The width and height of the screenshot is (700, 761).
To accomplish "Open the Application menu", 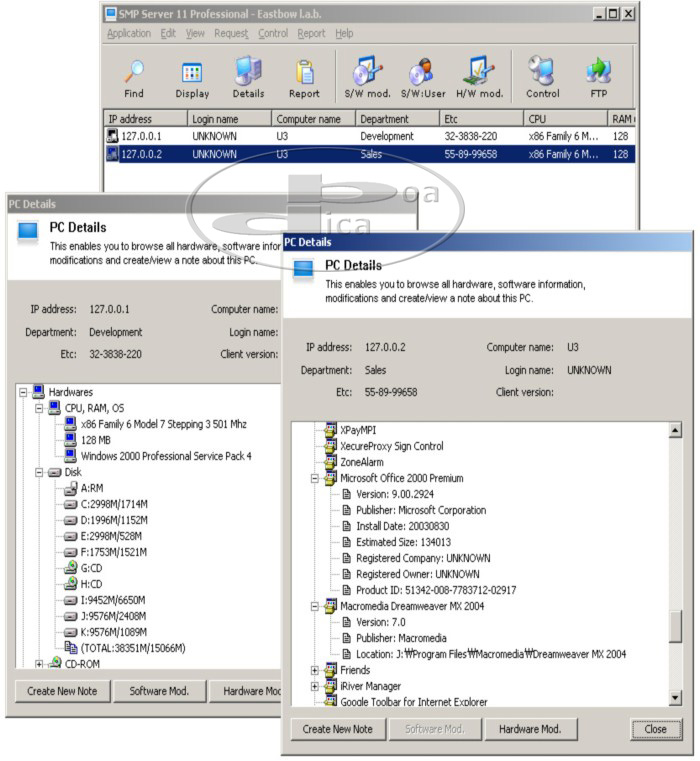I will [x=128, y=33].
